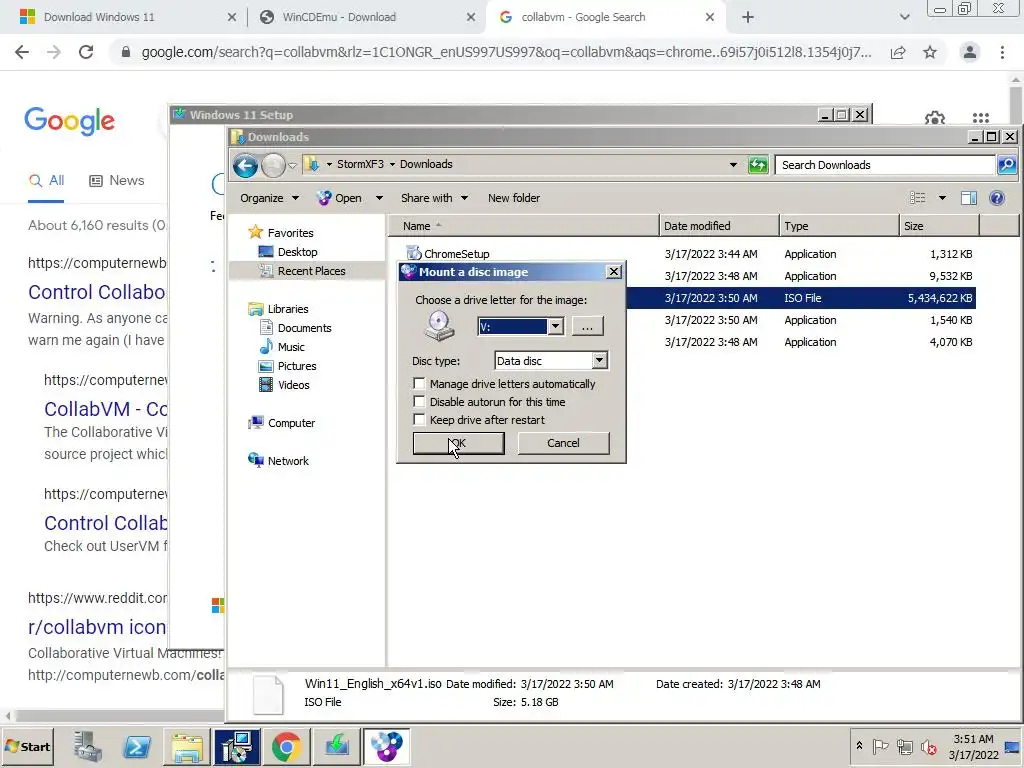Open Documents library in navigation pane
The width and height of the screenshot is (1024, 768).
(295, 328)
